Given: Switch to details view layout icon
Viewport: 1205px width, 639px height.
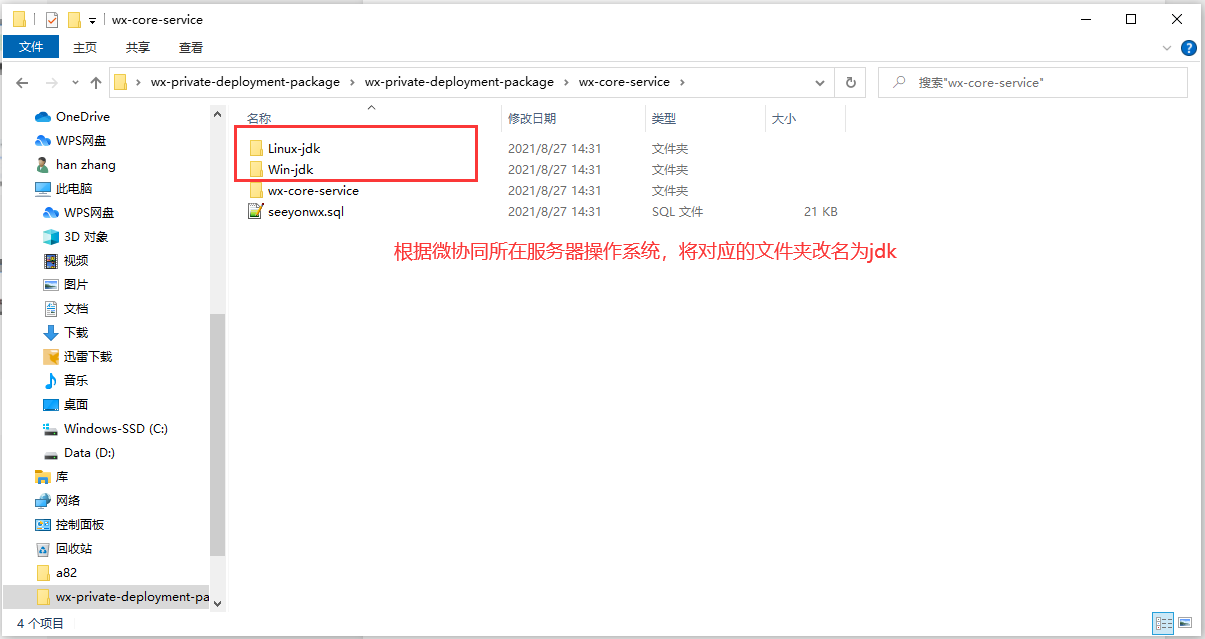Looking at the screenshot, I should [1163, 622].
